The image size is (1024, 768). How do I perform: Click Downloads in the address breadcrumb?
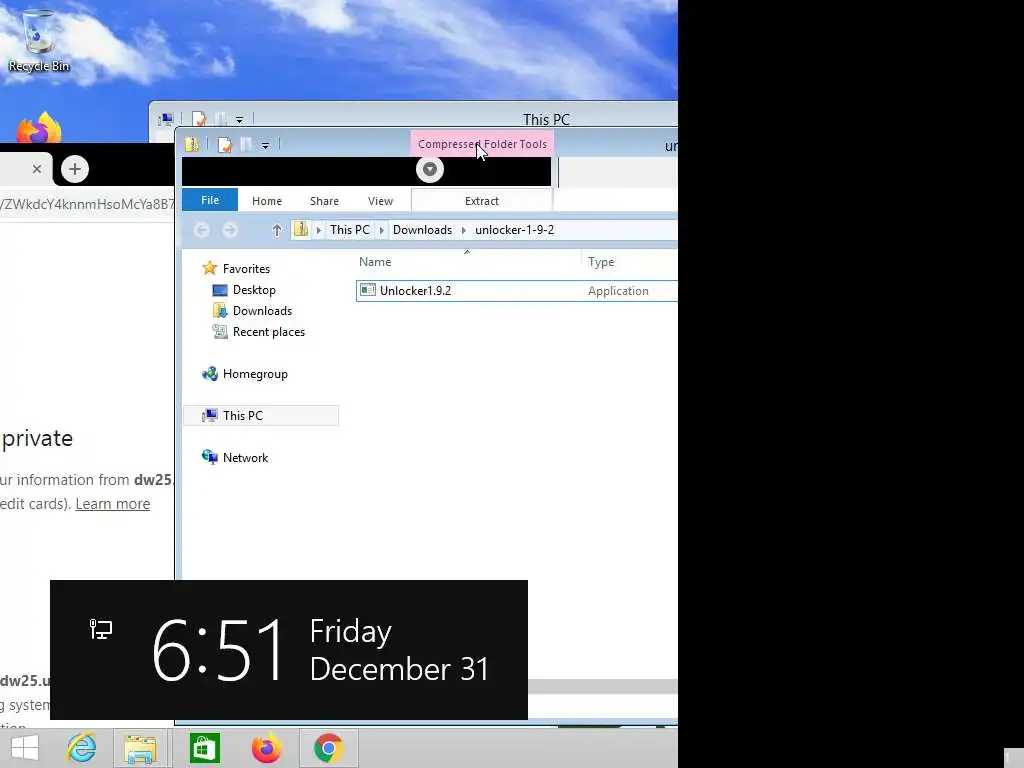423,230
